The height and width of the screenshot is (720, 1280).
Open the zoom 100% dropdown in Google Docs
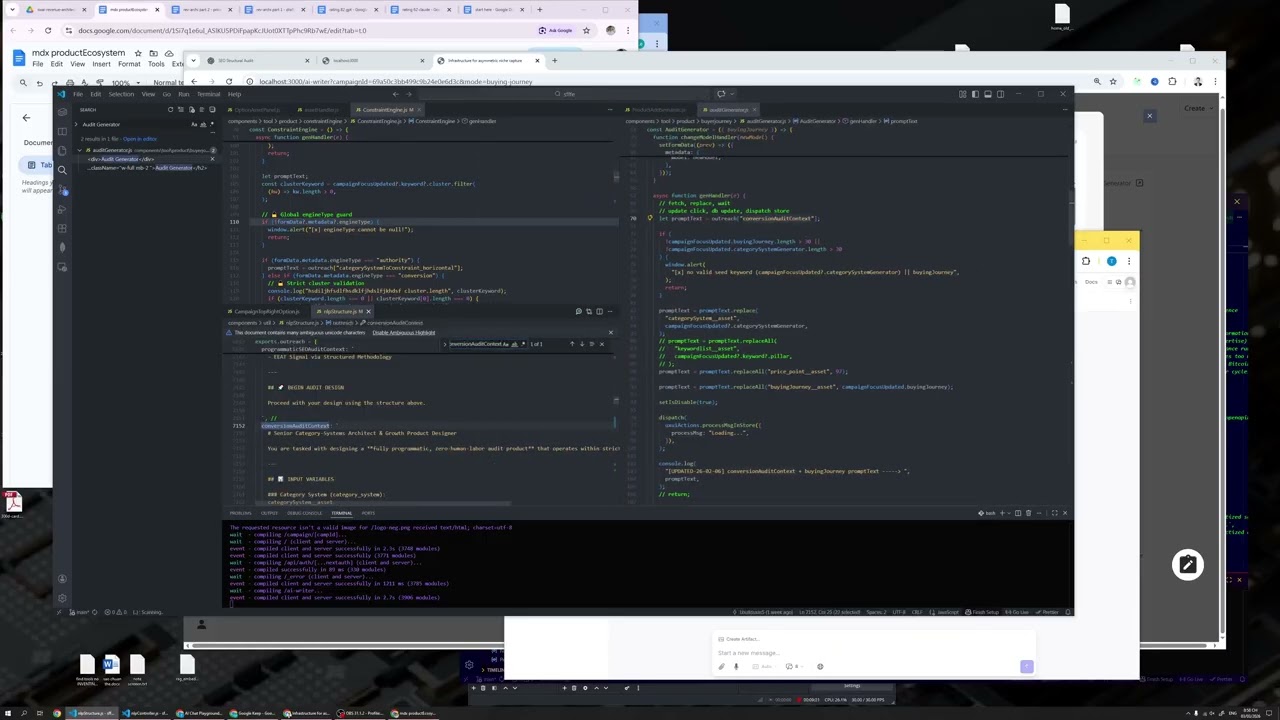pyautogui.click(x=124, y=83)
